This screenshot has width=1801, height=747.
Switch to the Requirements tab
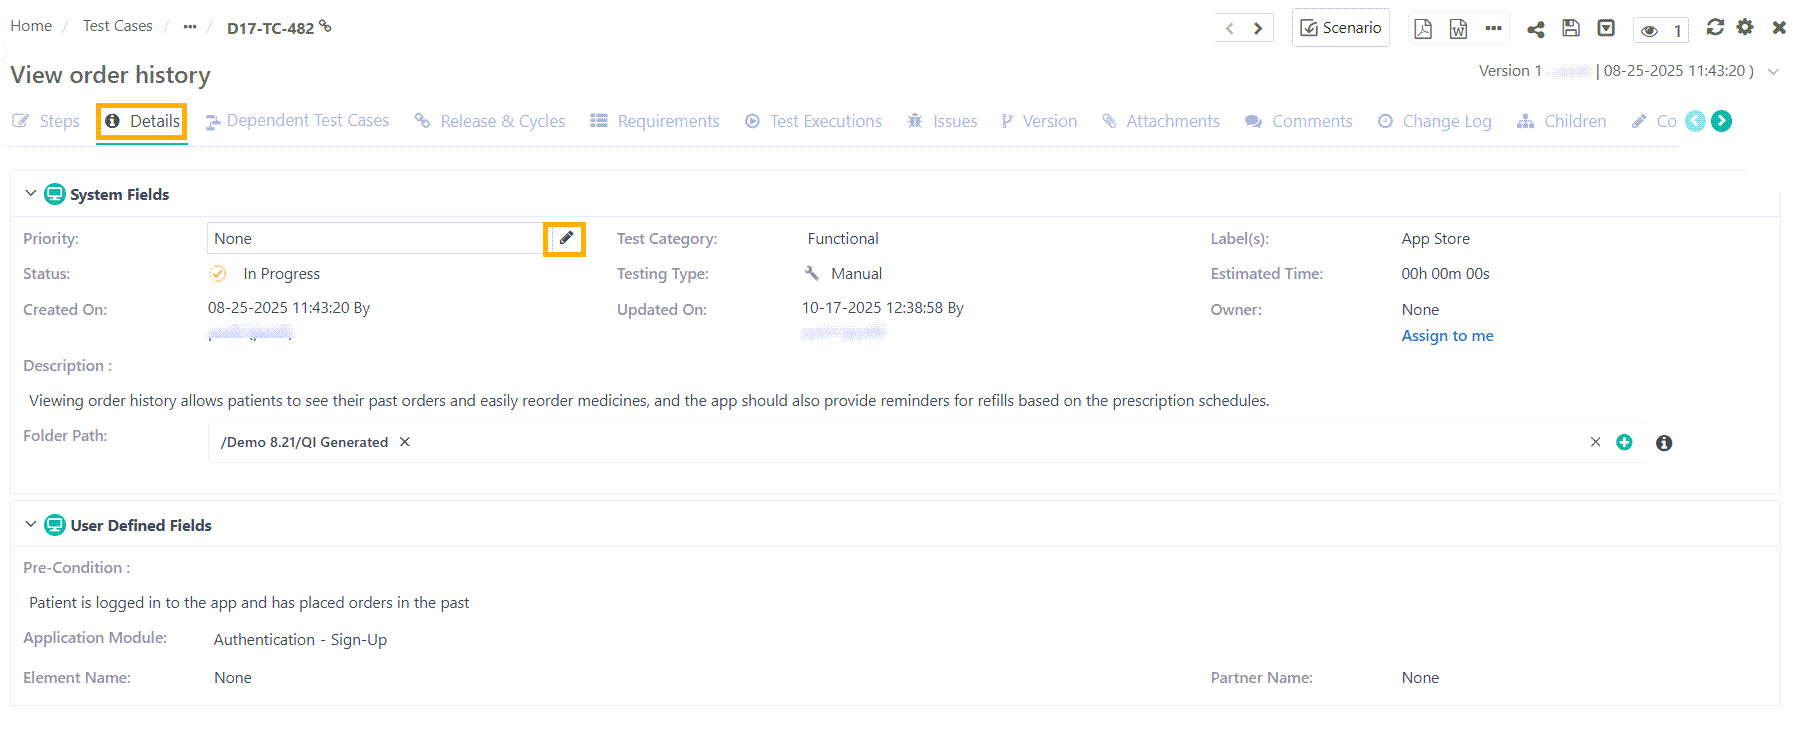[655, 121]
